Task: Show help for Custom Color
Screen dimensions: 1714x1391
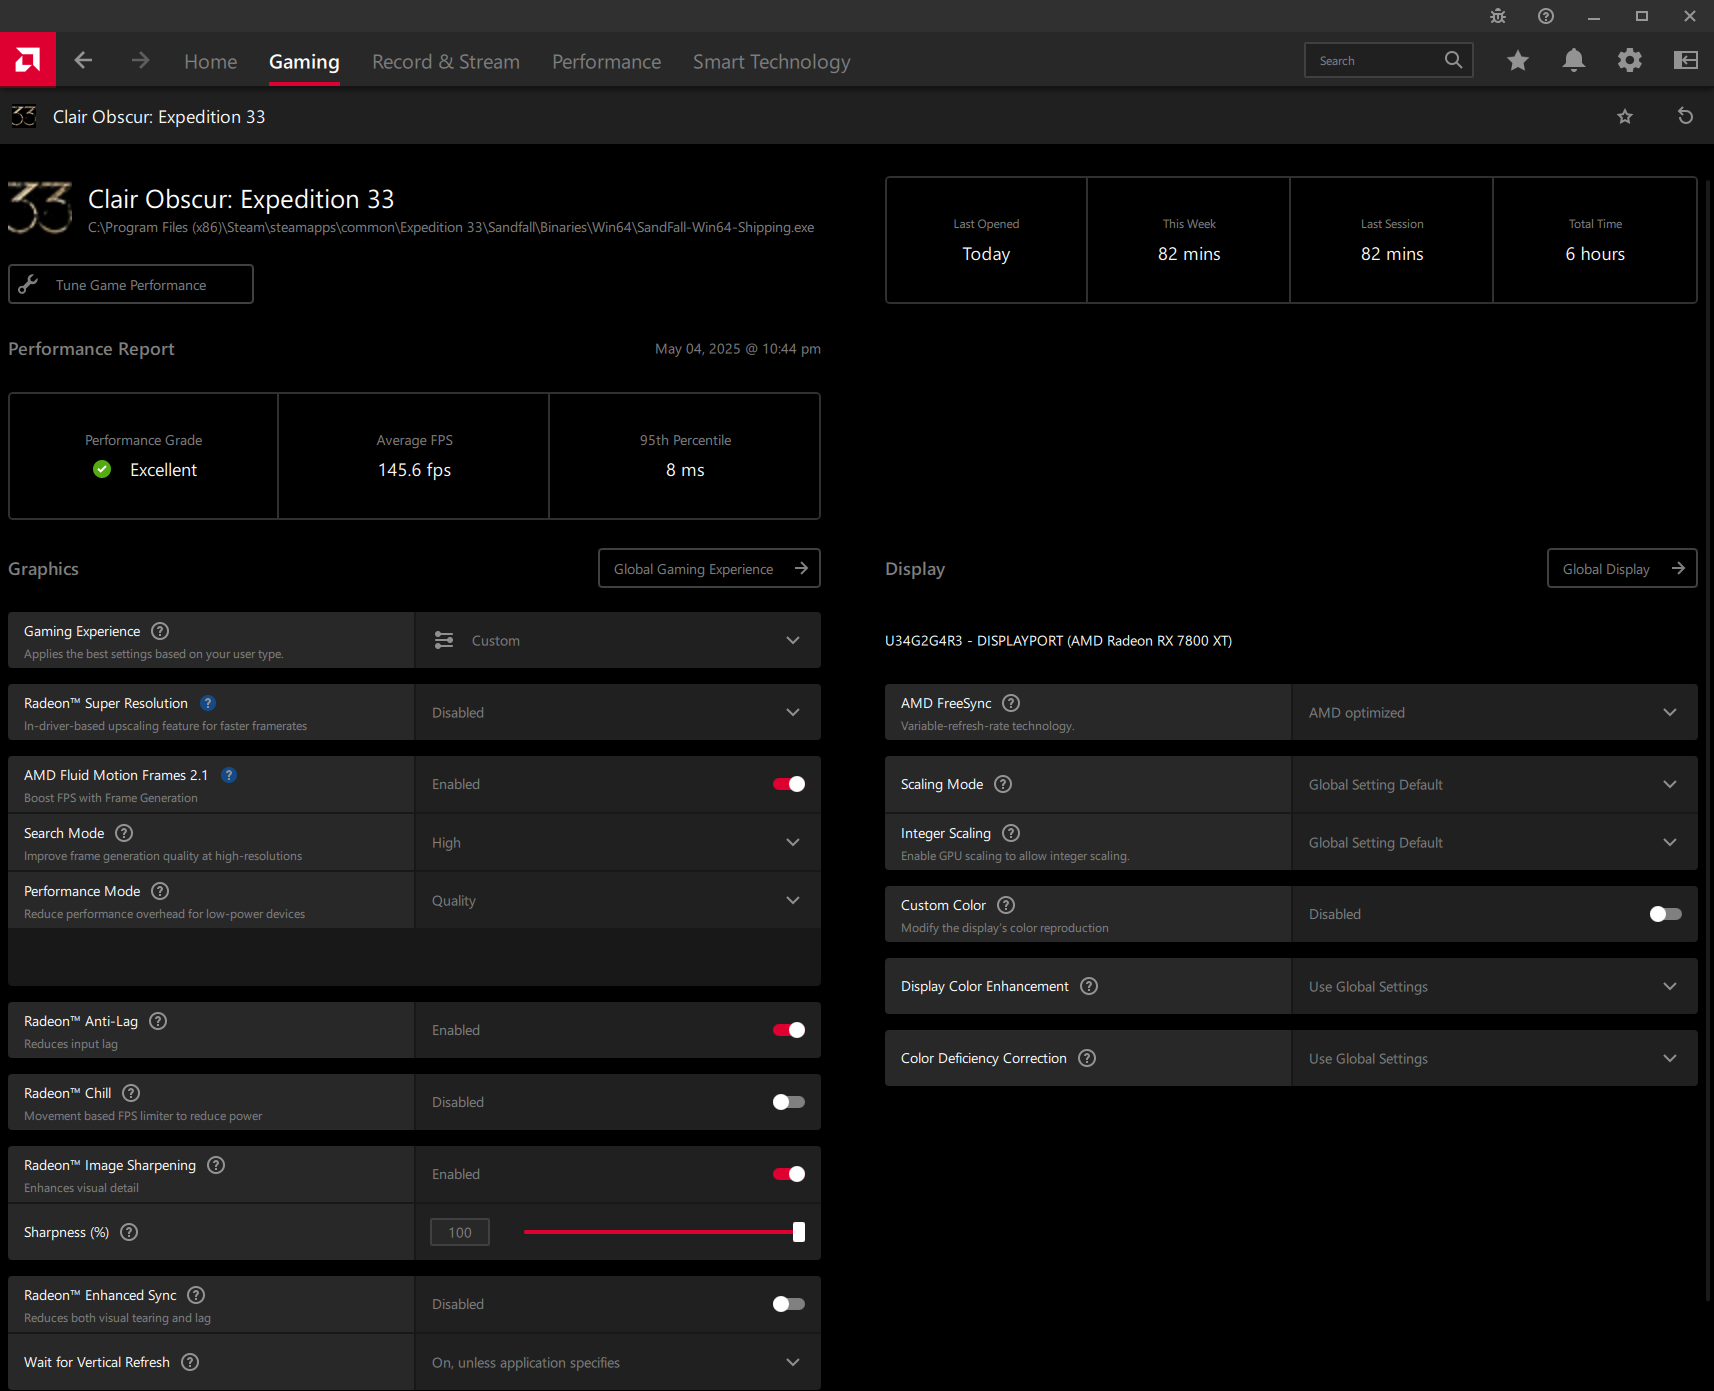Action: tap(1006, 905)
